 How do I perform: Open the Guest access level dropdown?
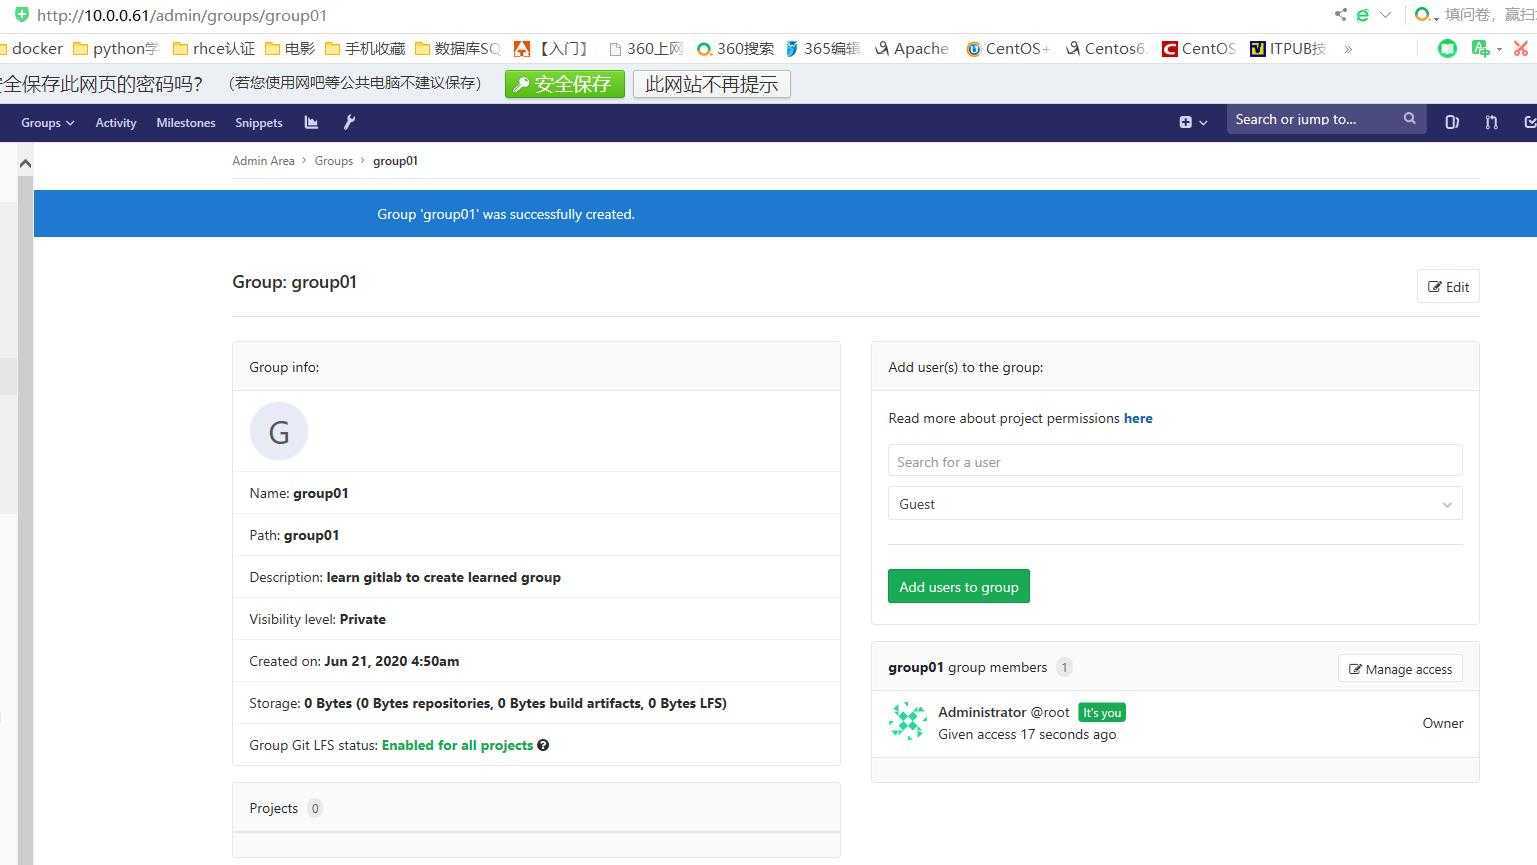point(1174,504)
